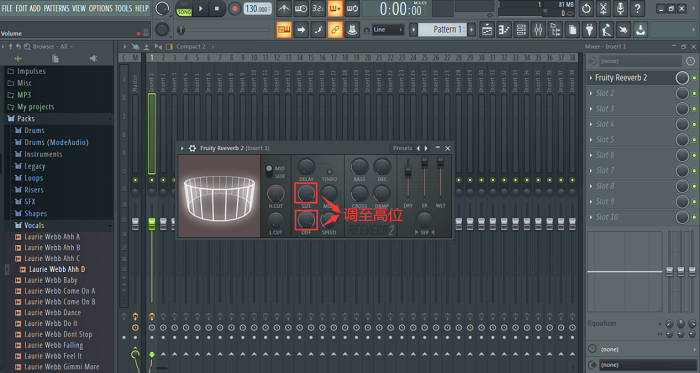Toggle the Slot 5 enable LED
Image resolution: width=700 pixels, height=373 pixels.
694,140
